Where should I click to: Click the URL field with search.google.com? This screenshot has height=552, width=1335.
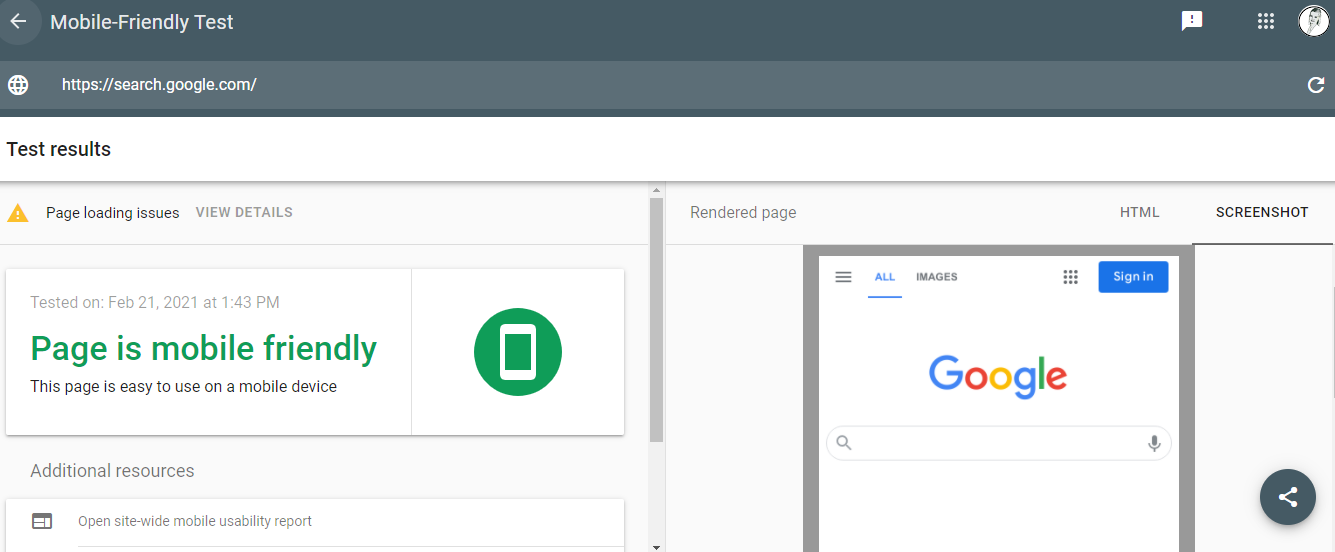click(159, 85)
